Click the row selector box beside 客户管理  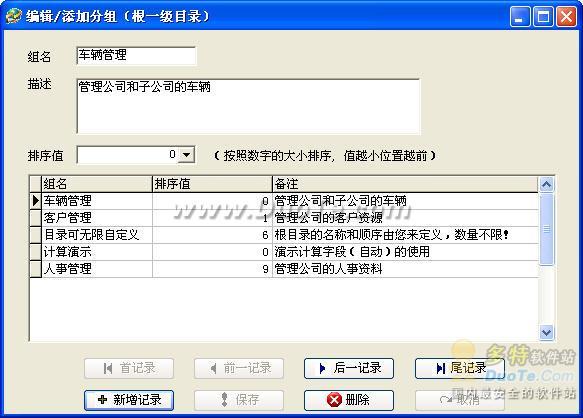pos(35,218)
